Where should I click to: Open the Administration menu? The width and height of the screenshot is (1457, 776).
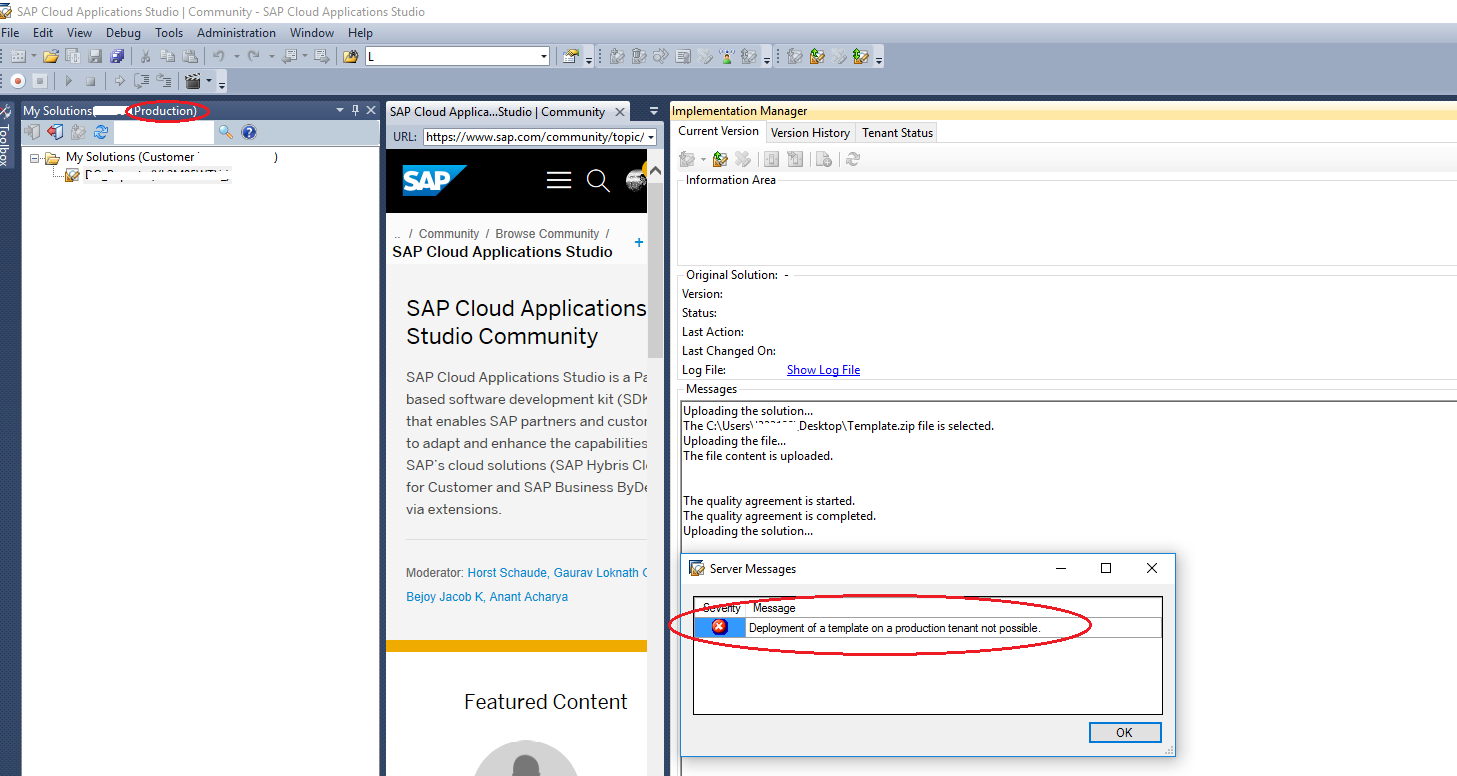(236, 33)
